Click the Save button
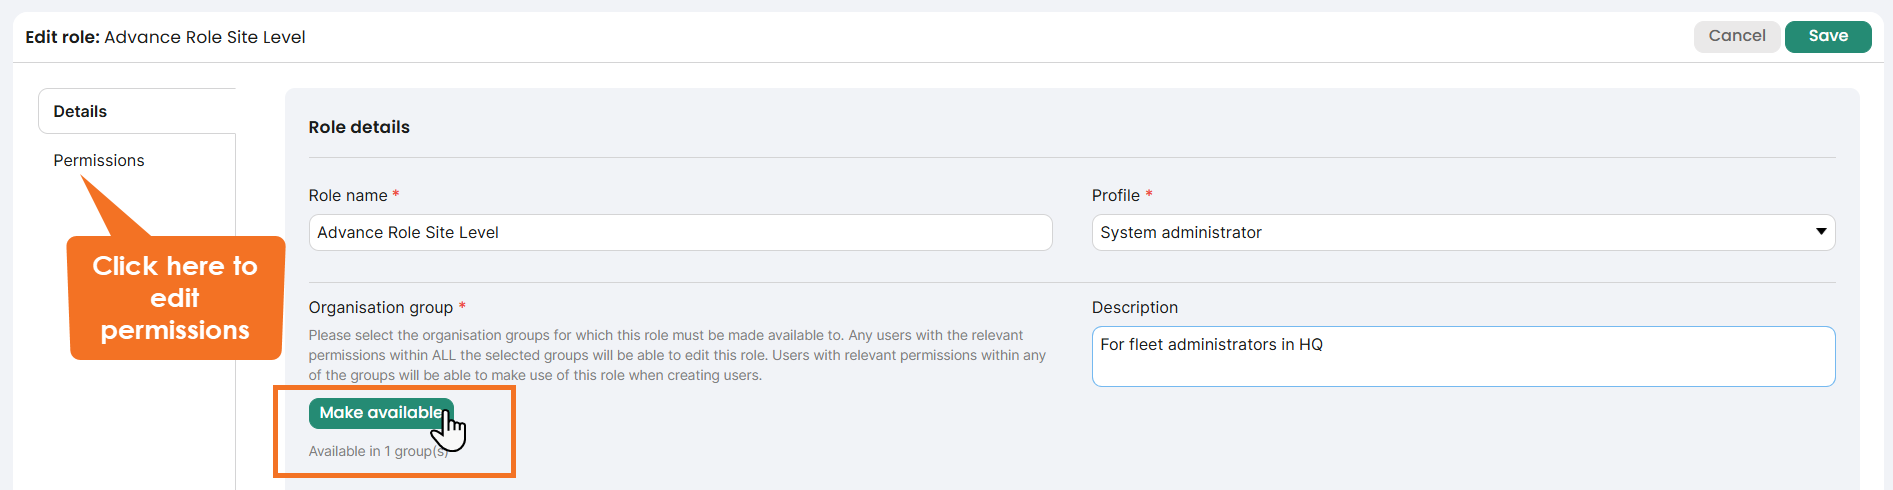 (x=1828, y=36)
